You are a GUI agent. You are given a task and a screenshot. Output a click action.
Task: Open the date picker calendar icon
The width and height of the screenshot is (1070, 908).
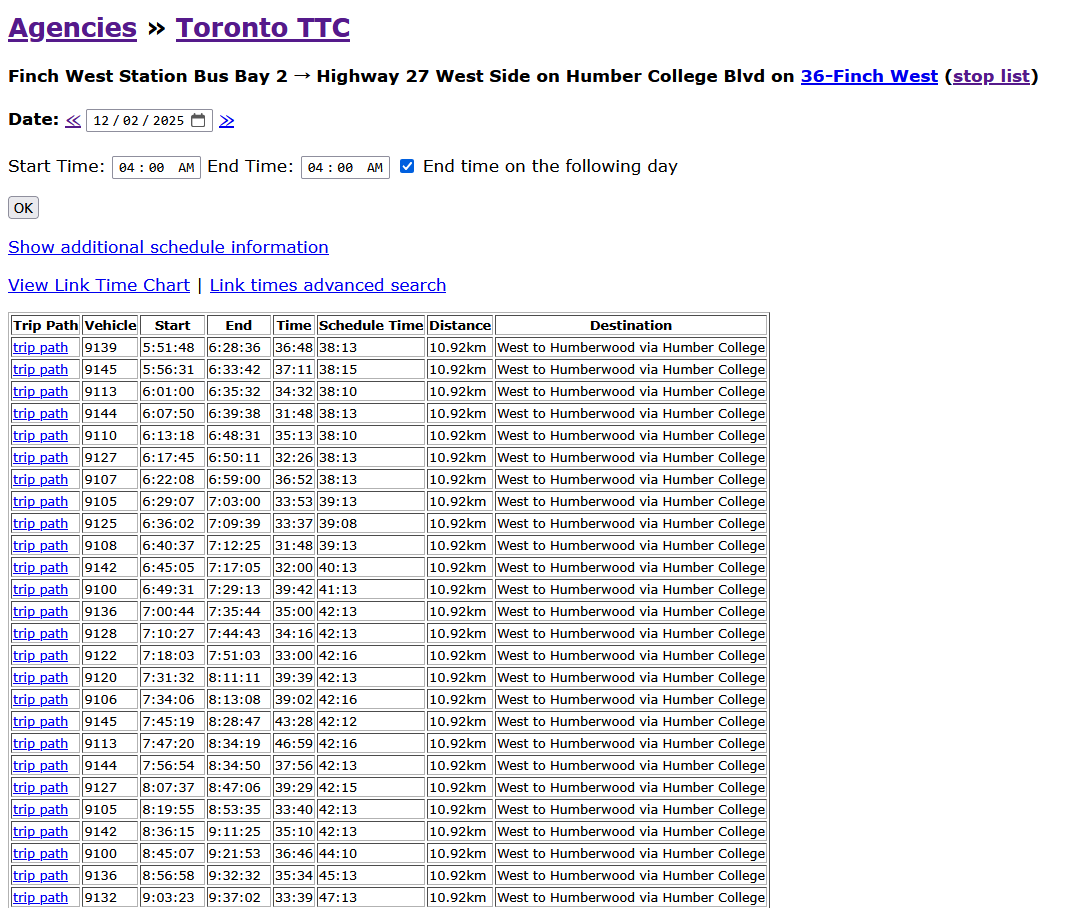[x=198, y=120]
